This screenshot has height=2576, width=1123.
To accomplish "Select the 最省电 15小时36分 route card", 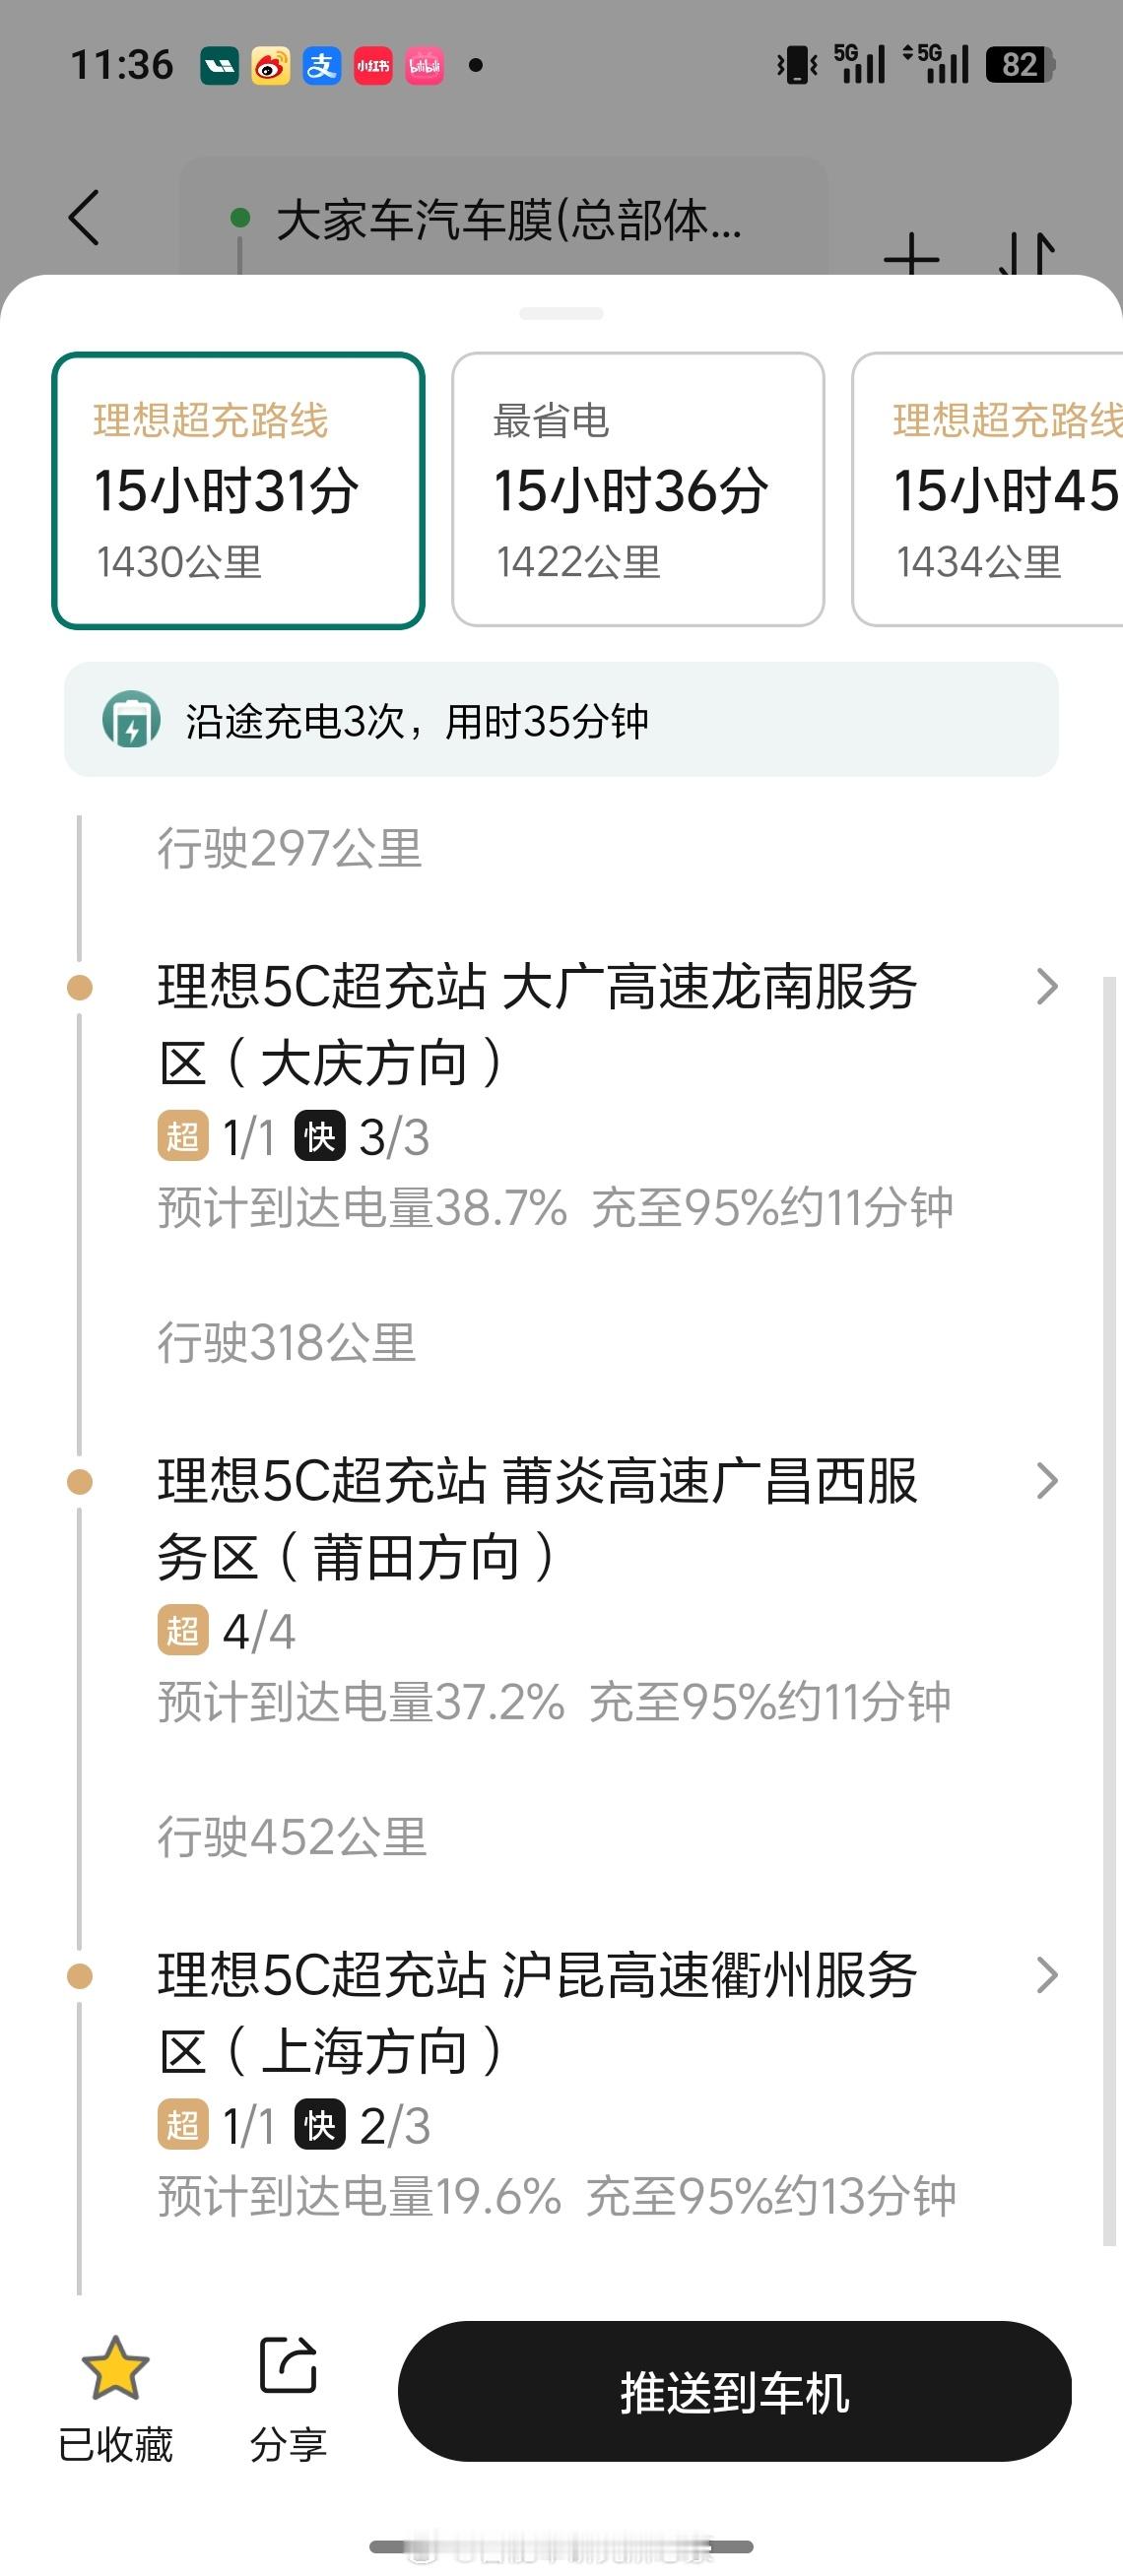I will [637, 490].
